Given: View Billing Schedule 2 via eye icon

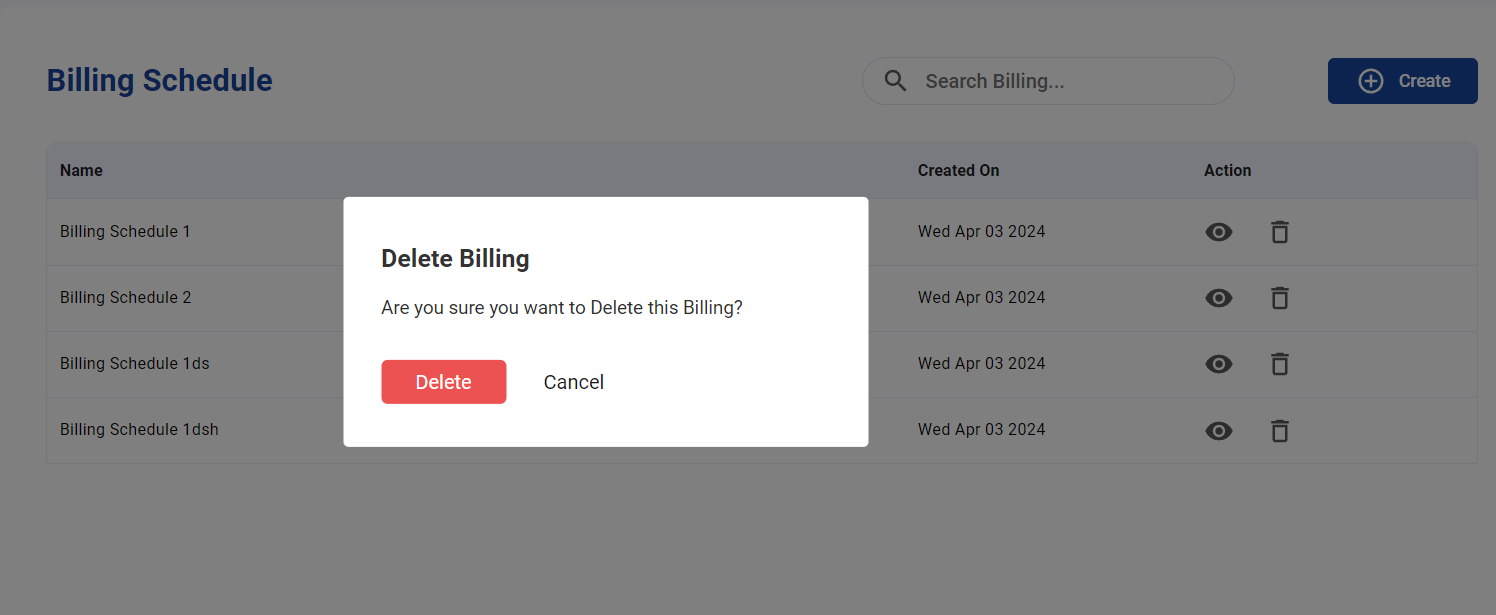Looking at the screenshot, I should [1218, 298].
